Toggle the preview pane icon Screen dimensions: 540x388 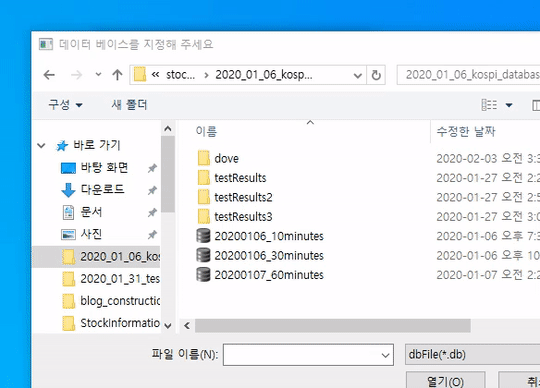click(x=536, y=105)
